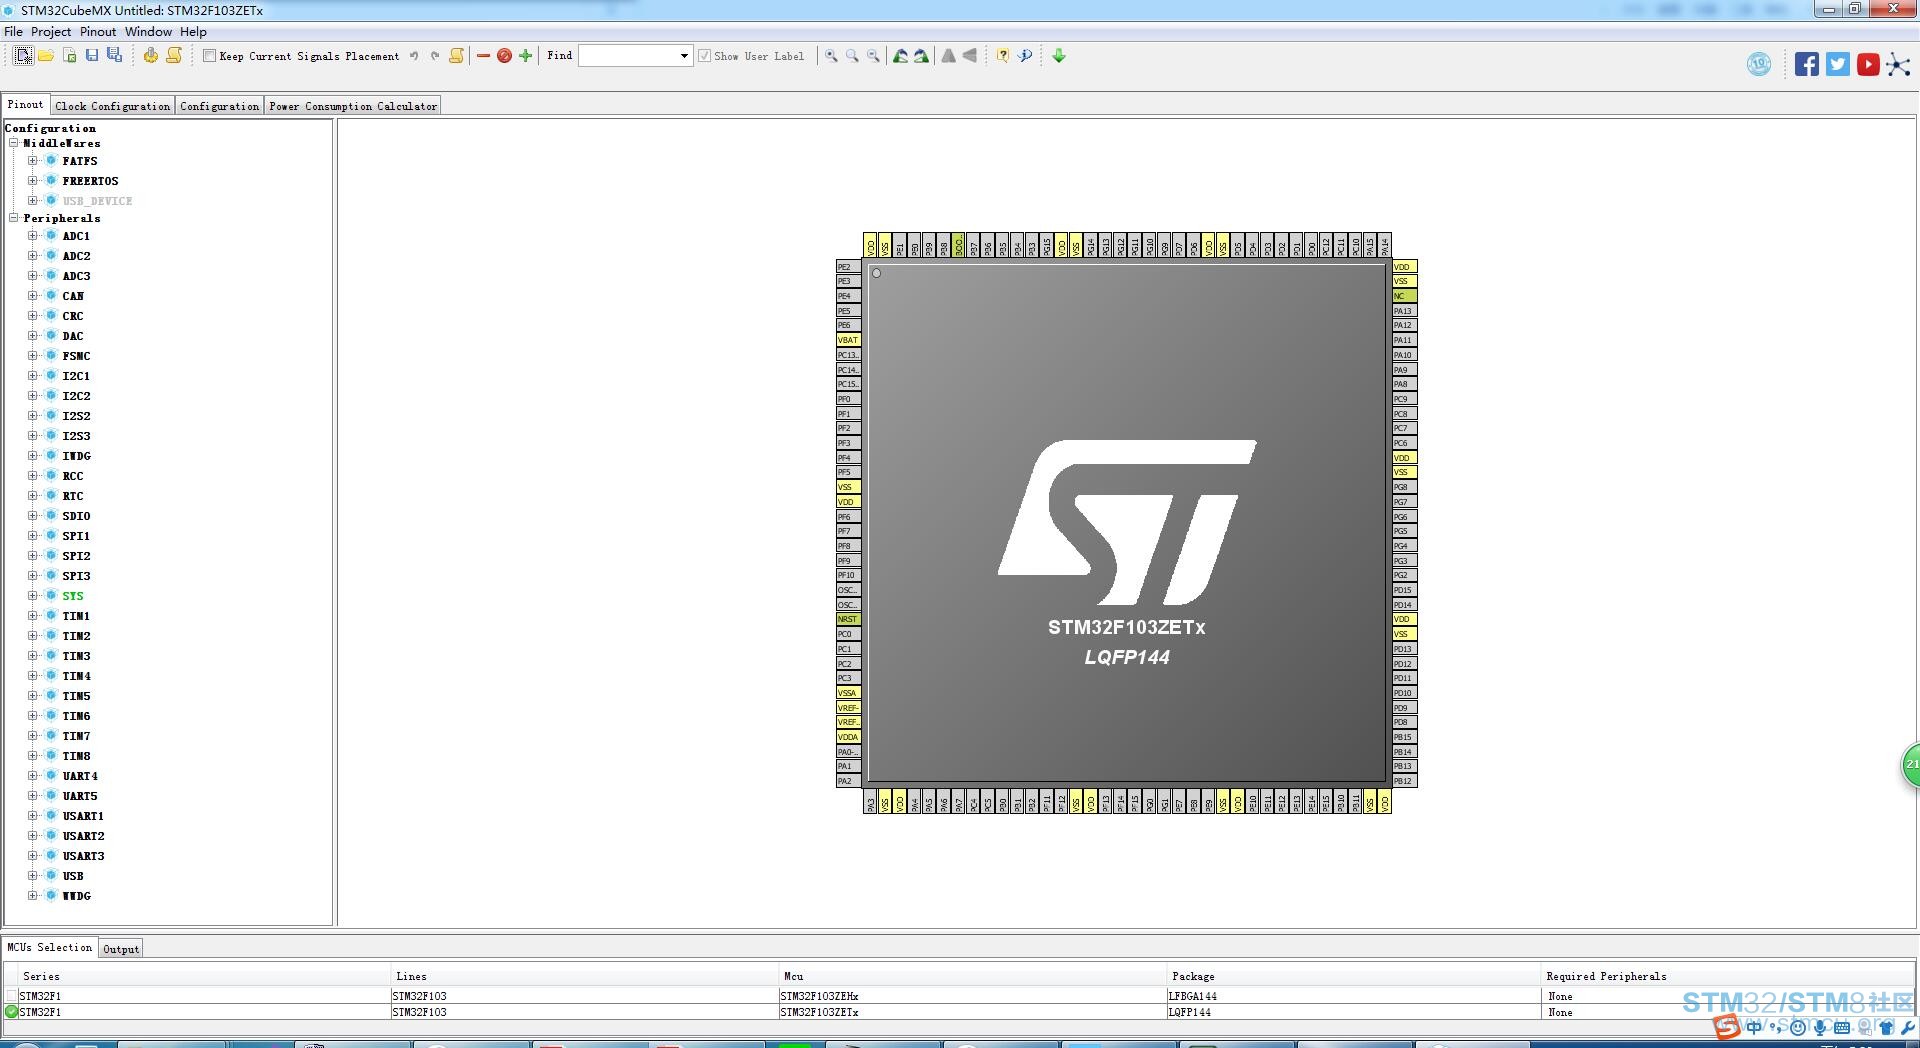Image resolution: width=1920 pixels, height=1048 pixels.
Task: Expand the FREERTOS node
Action: click(32, 181)
